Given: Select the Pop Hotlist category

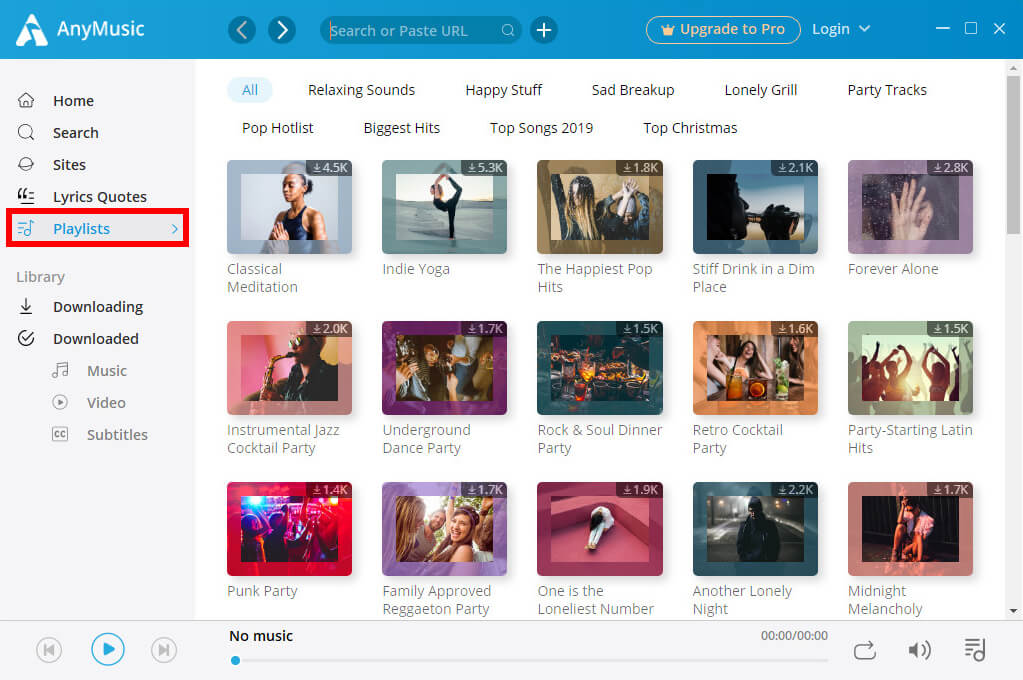Looking at the screenshot, I should pos(278,128).
